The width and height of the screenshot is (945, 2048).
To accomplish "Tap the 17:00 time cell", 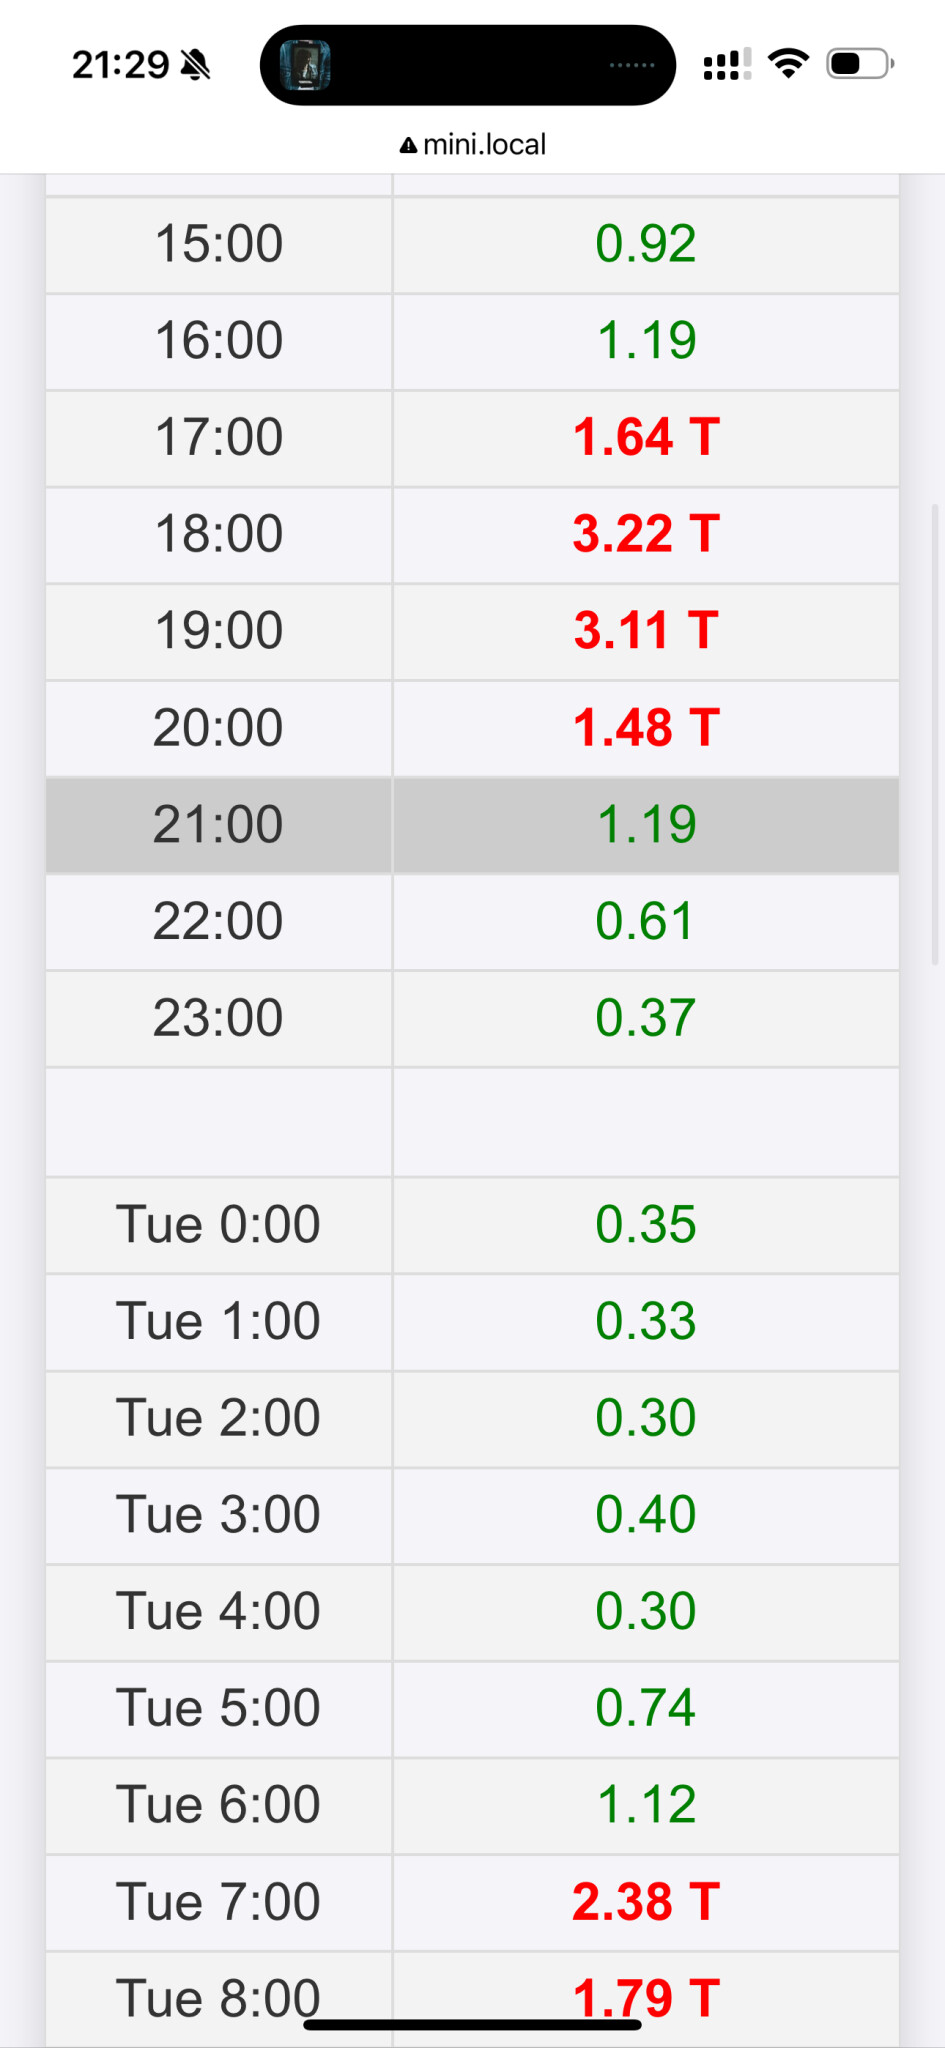I will [x=218, y=438].
